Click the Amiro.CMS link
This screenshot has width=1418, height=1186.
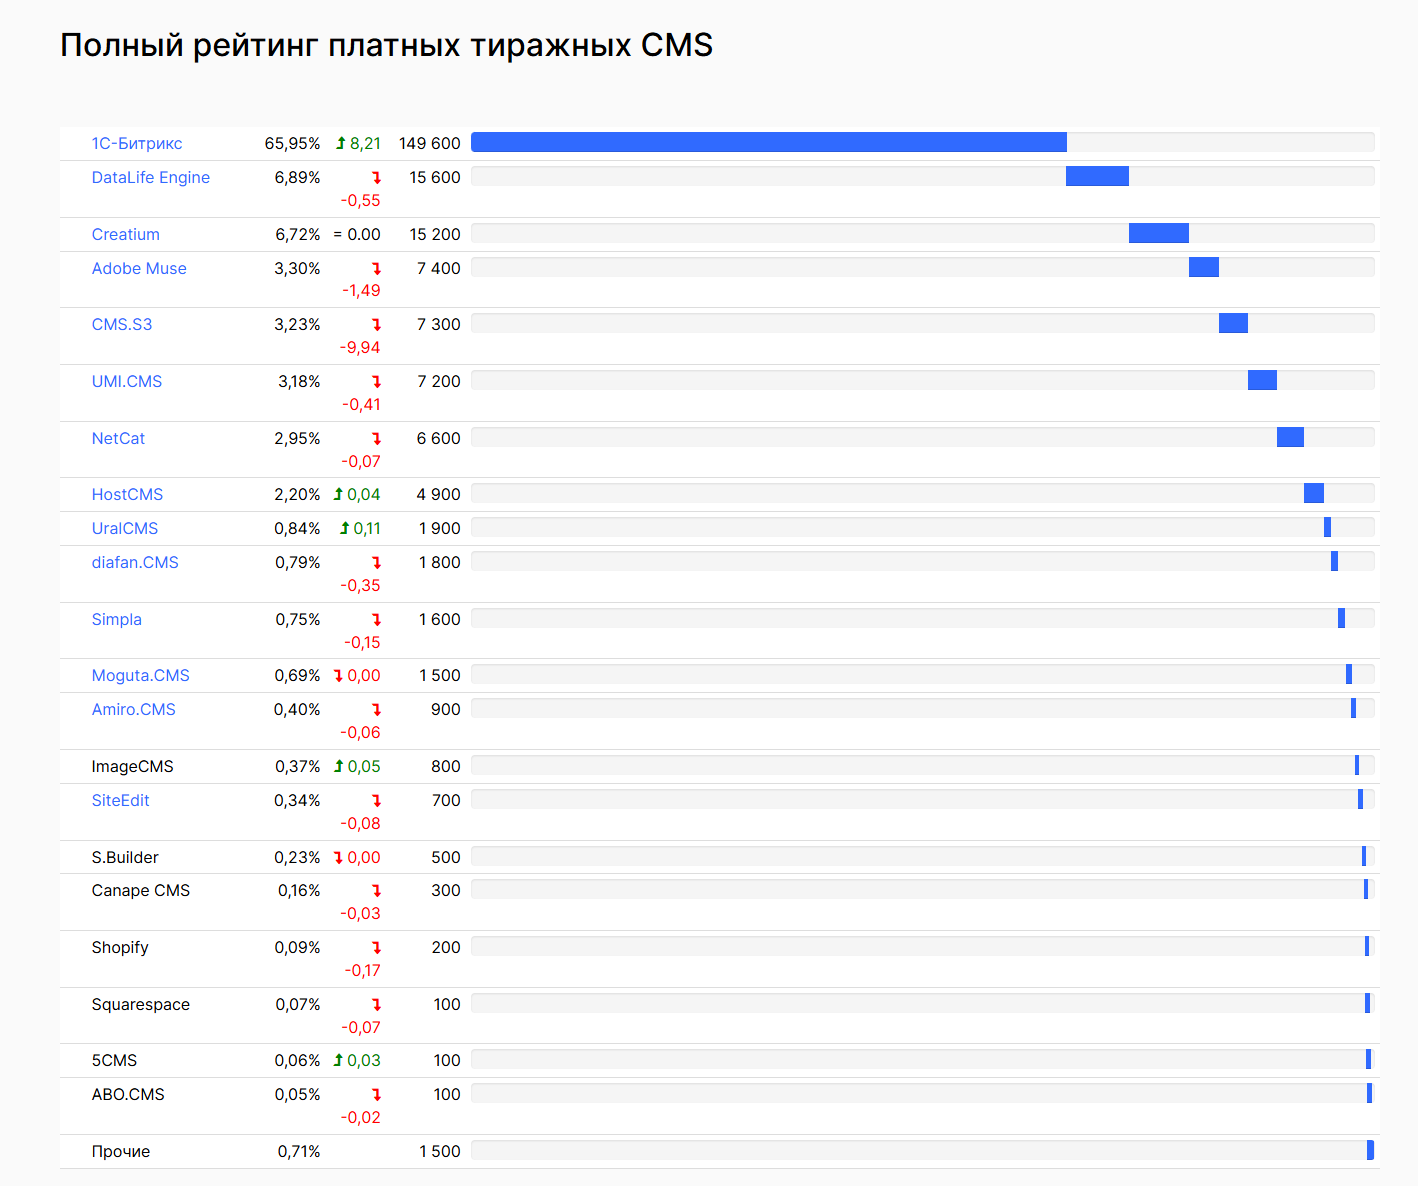[134, 709]
